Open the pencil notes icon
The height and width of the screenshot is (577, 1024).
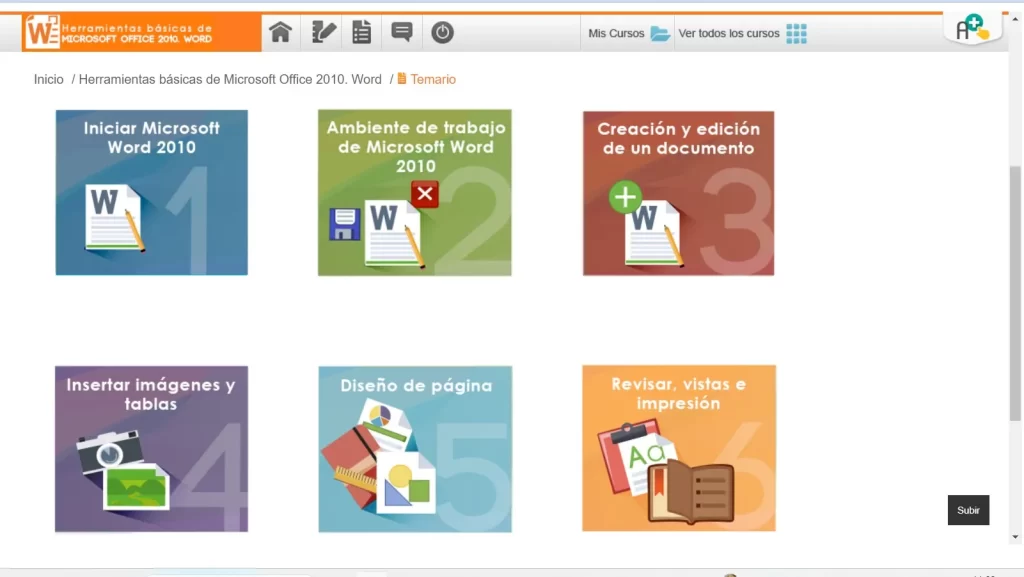[x=323, y=32]
